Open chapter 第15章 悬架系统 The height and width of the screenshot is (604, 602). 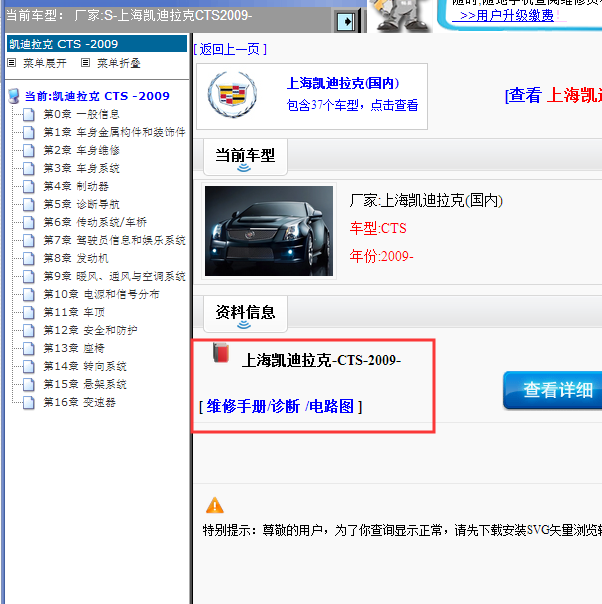tap(85, 384)
